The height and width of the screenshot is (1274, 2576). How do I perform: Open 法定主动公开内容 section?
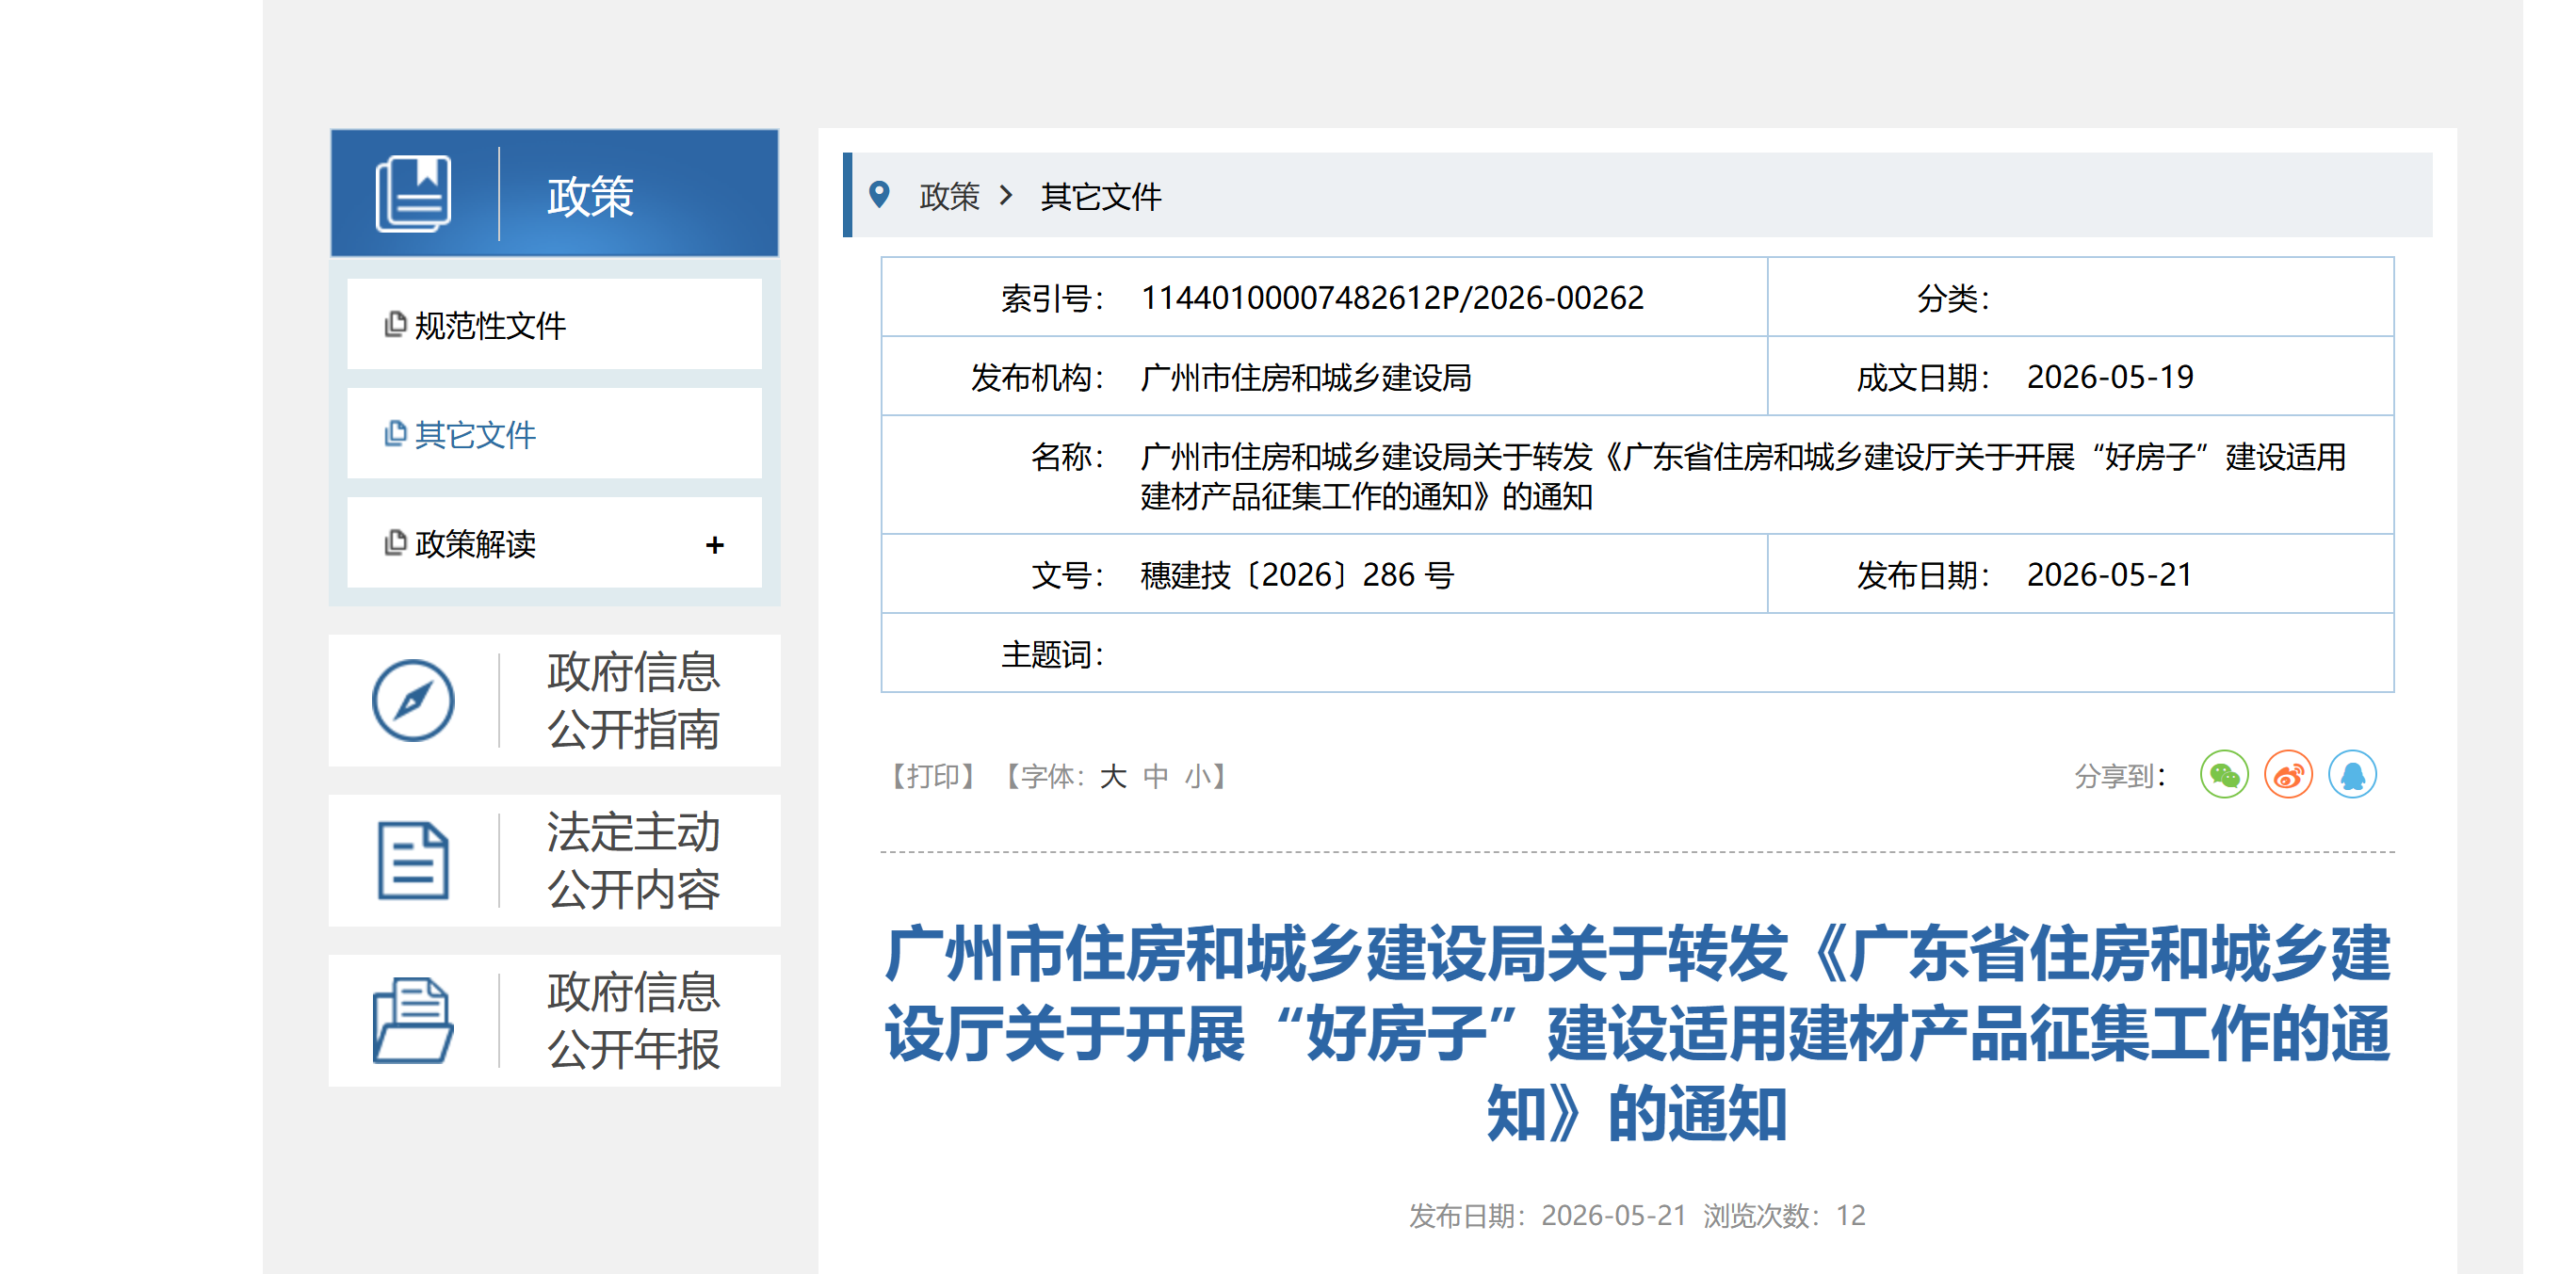(554, 860)
